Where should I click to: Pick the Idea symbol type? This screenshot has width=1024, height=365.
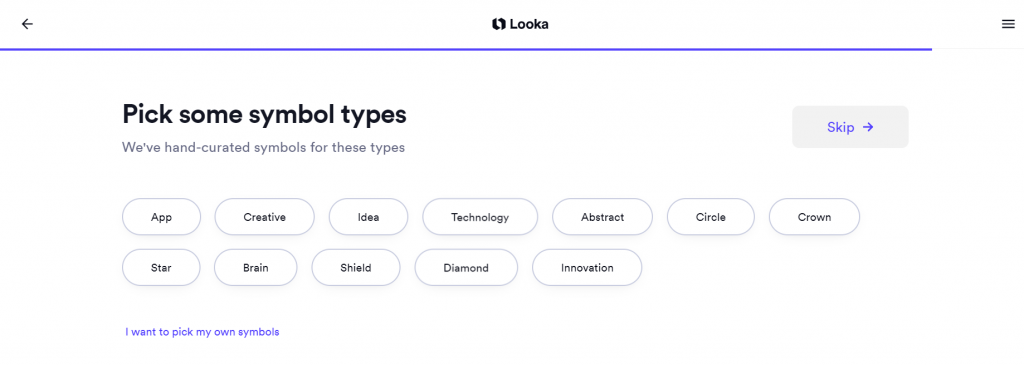pos(368,217)
